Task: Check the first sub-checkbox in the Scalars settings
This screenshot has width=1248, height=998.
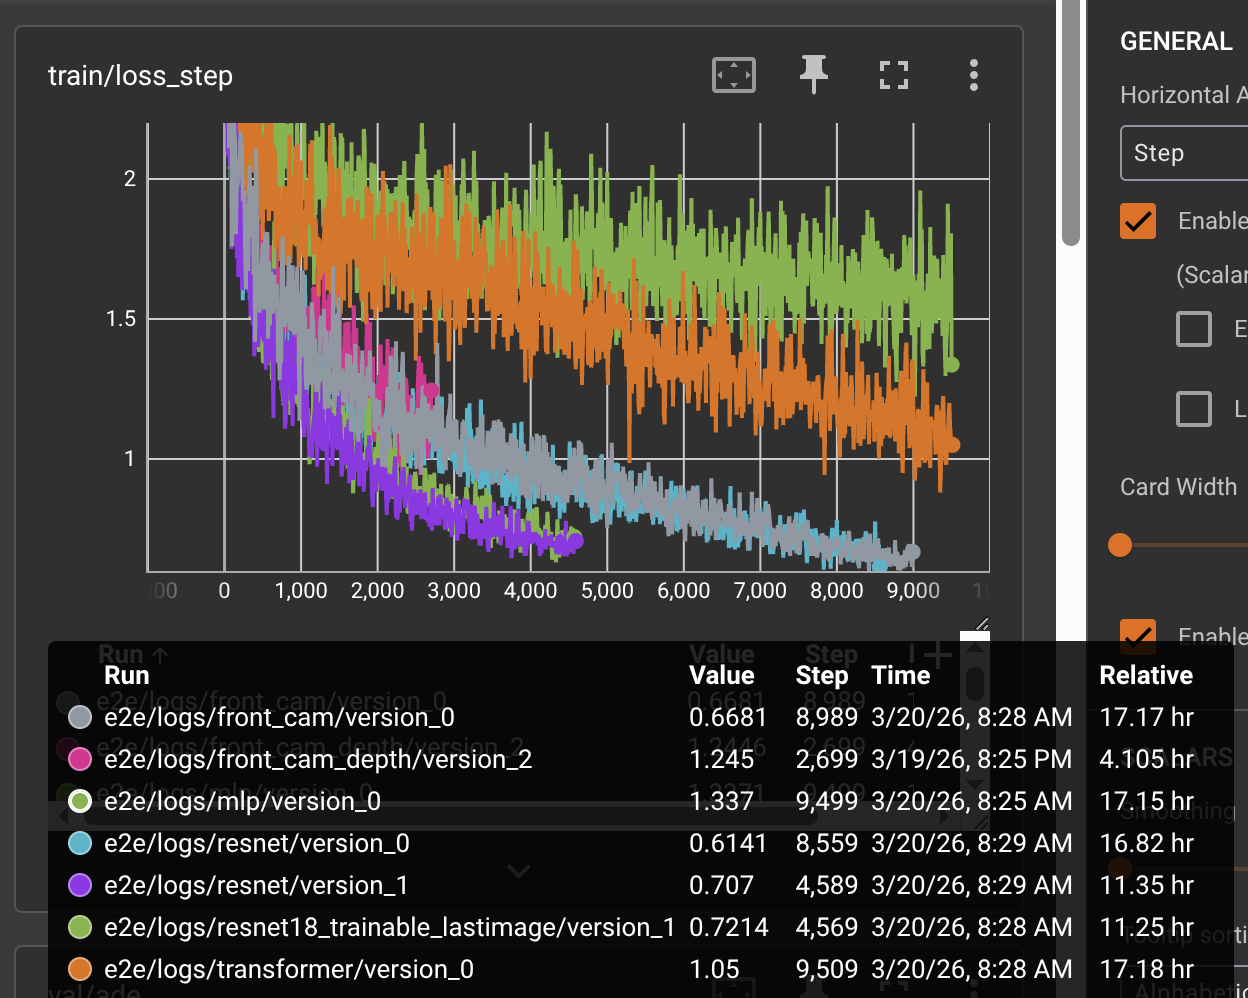Action: [1193, 329]
